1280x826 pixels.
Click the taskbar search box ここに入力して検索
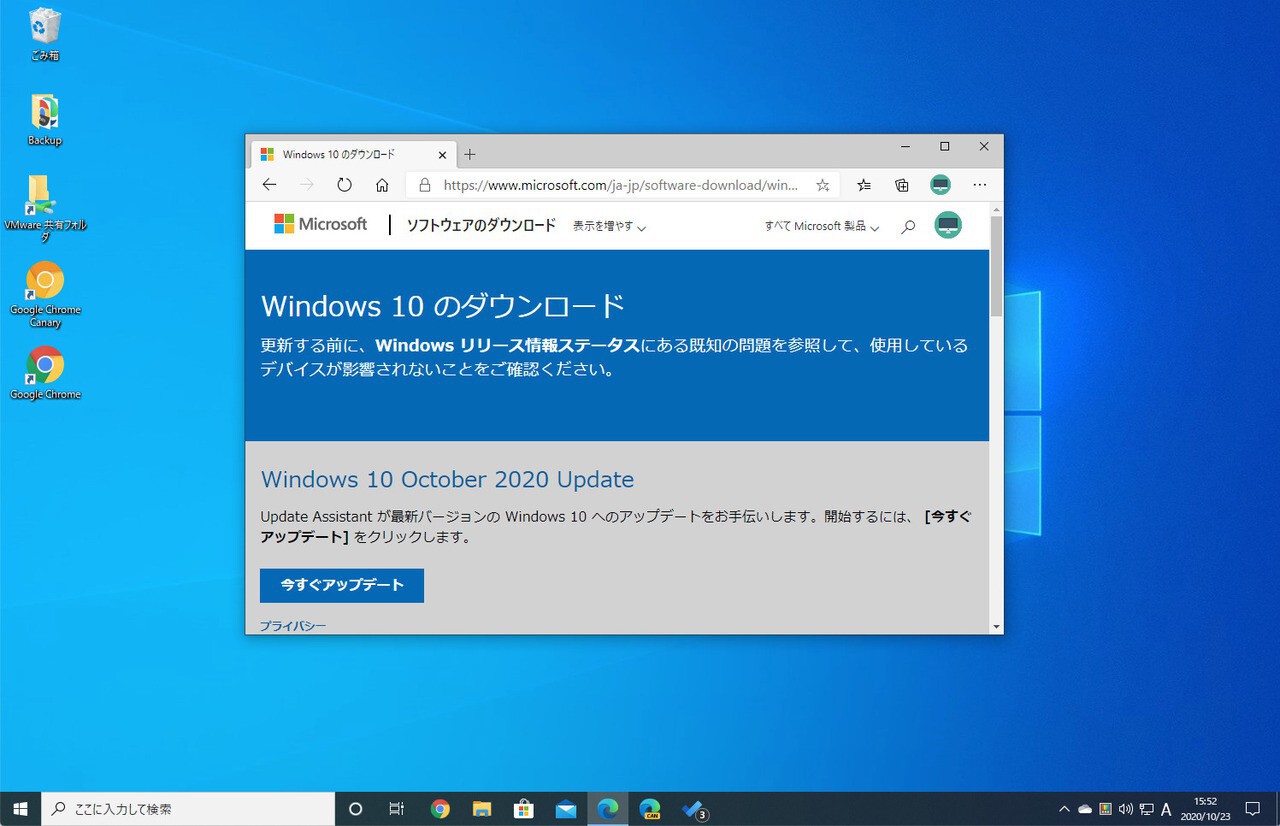[188, 809]
